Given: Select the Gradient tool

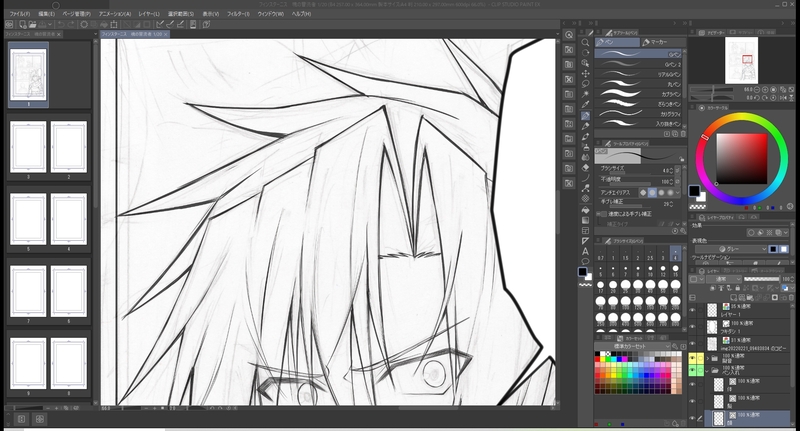Looking at the screenshot, I should pos(585,220).
